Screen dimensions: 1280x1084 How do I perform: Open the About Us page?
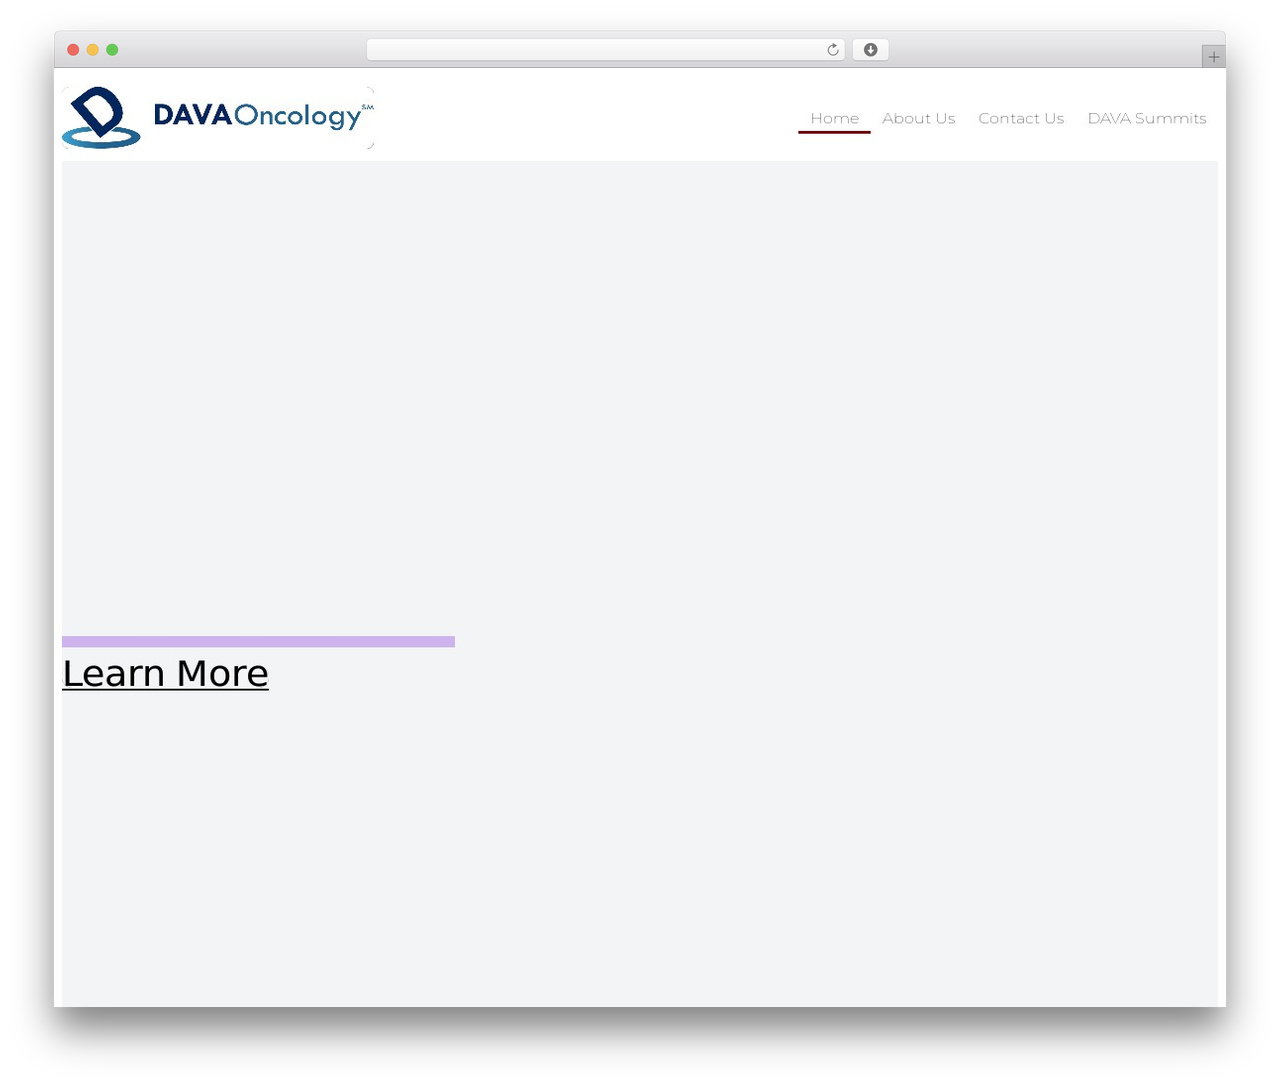[918, 118]
